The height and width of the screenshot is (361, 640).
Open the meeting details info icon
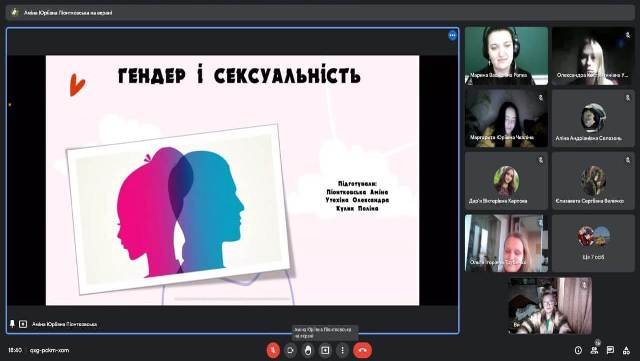click(x=578, y=350)
